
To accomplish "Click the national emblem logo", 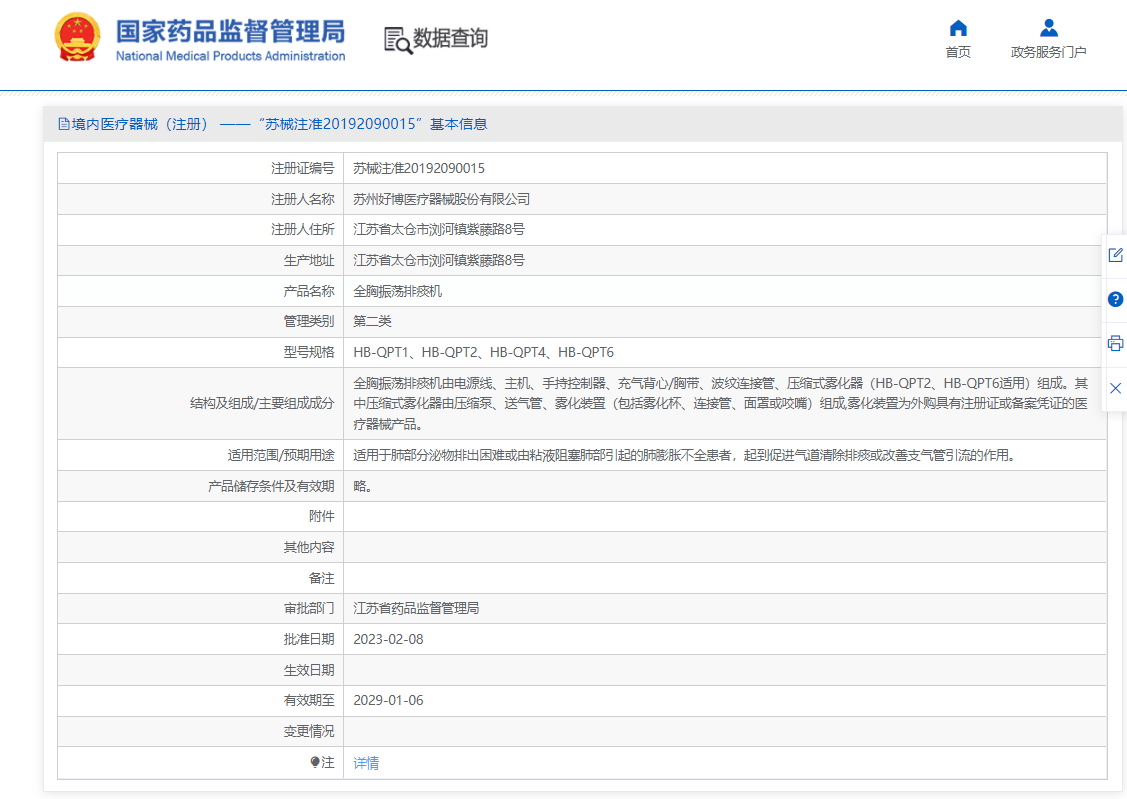I will [x=77, y=37].
